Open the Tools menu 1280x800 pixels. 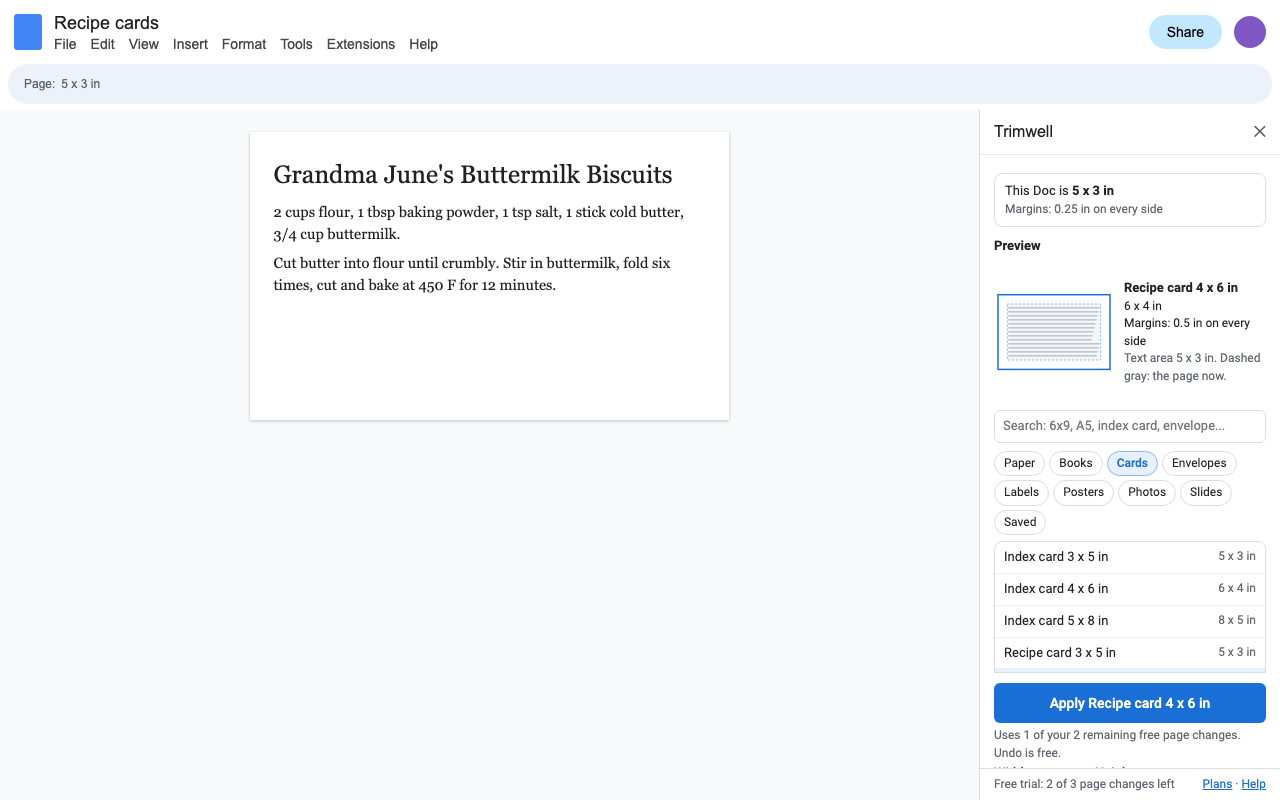pos(296,44)
